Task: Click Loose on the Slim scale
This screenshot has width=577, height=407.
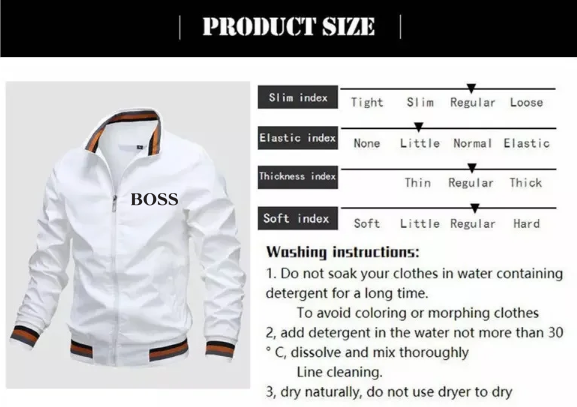Action: [x=526, y=102]
